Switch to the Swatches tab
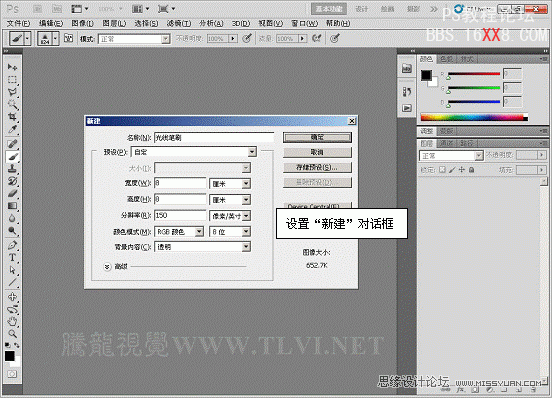Image resolution: width=552 pixels, height=398 pixels. (446, 59)
